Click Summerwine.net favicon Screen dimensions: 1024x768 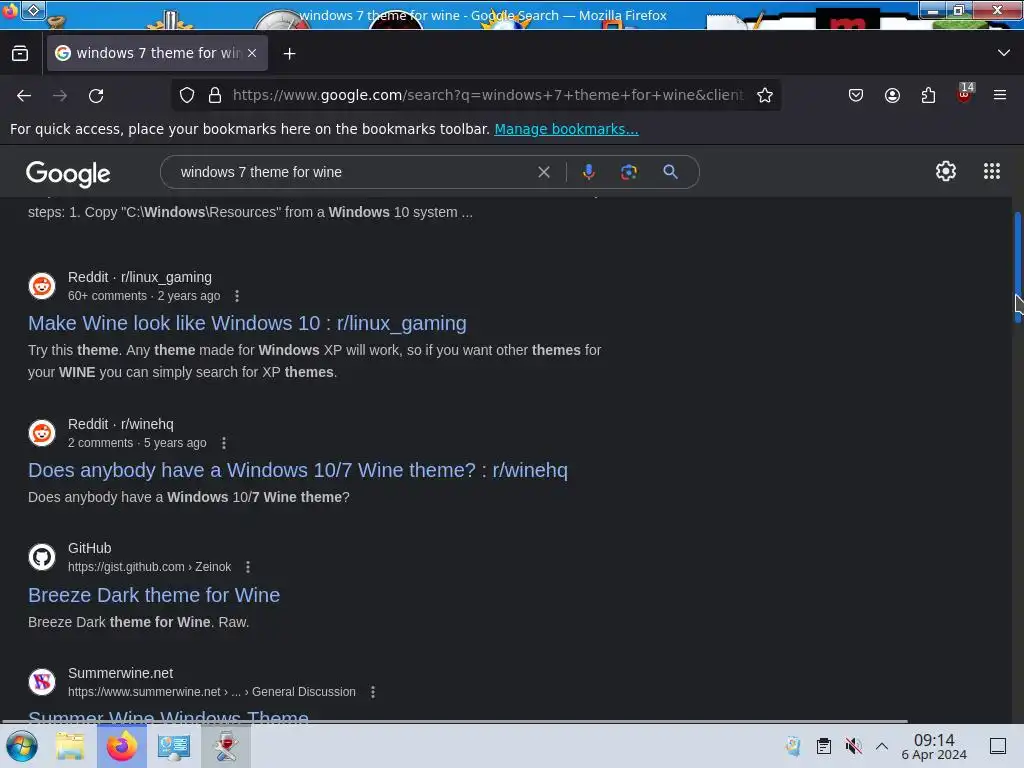click(x=42, y=682)
